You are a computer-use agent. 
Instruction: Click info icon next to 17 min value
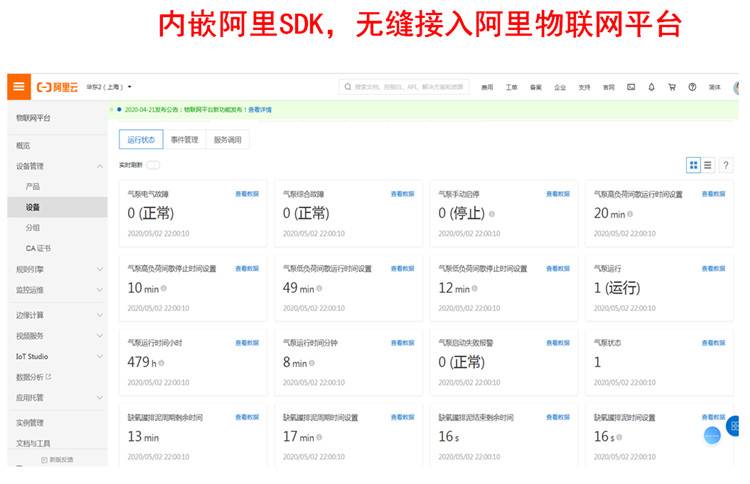point(319,437)
